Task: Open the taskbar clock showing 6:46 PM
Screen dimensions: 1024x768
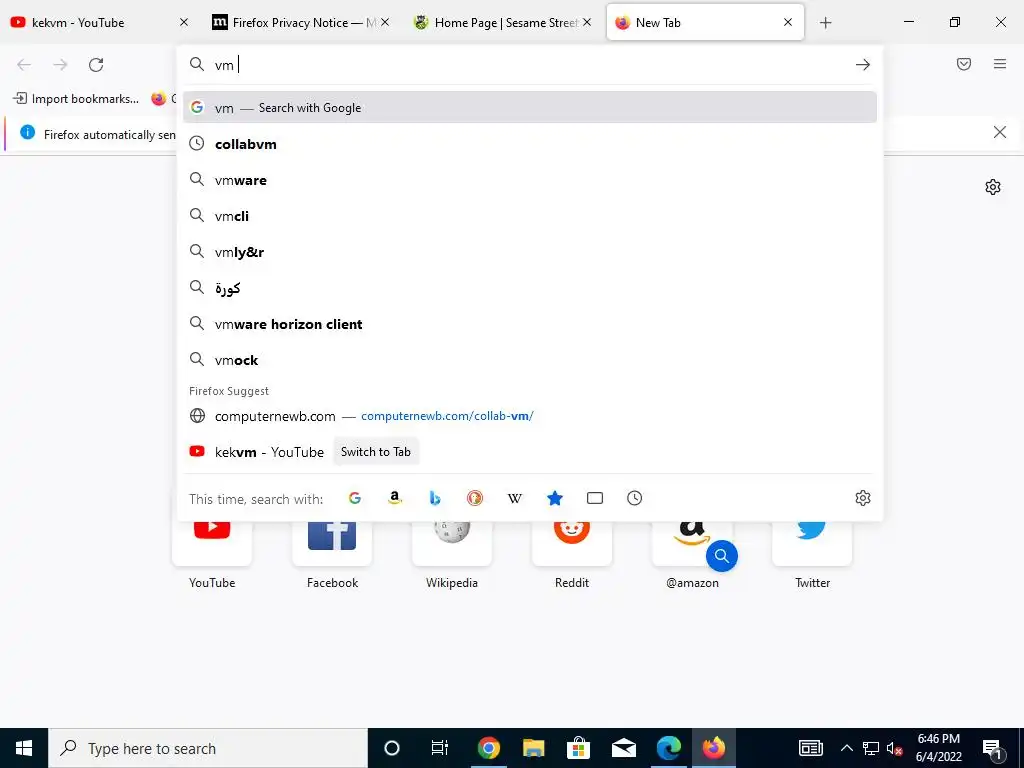Action: tap(938, 748)
